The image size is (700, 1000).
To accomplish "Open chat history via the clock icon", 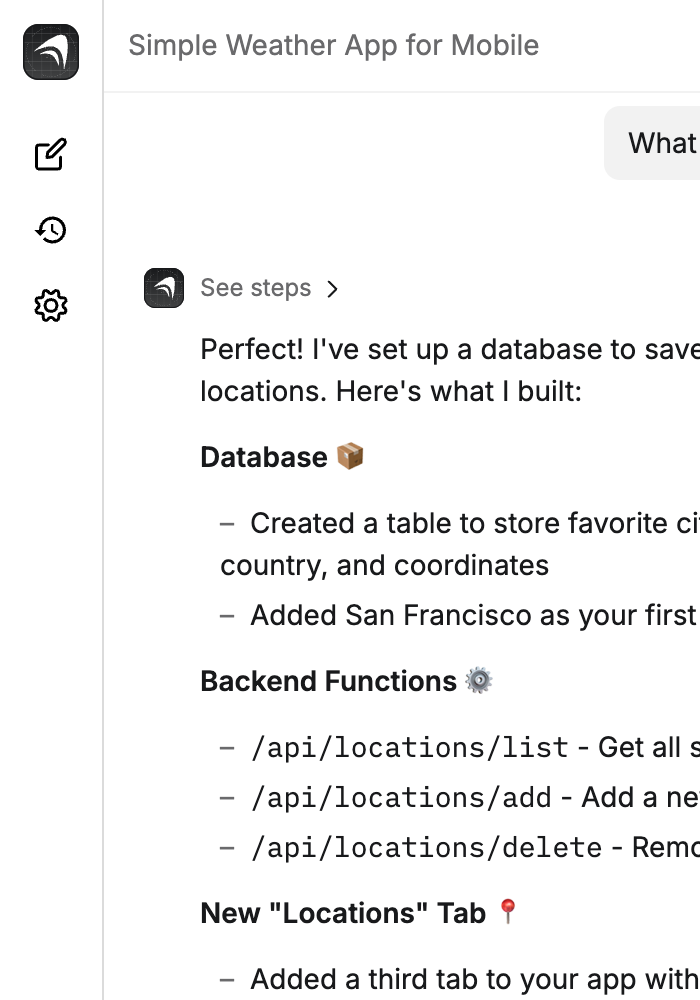I will 50,229.
